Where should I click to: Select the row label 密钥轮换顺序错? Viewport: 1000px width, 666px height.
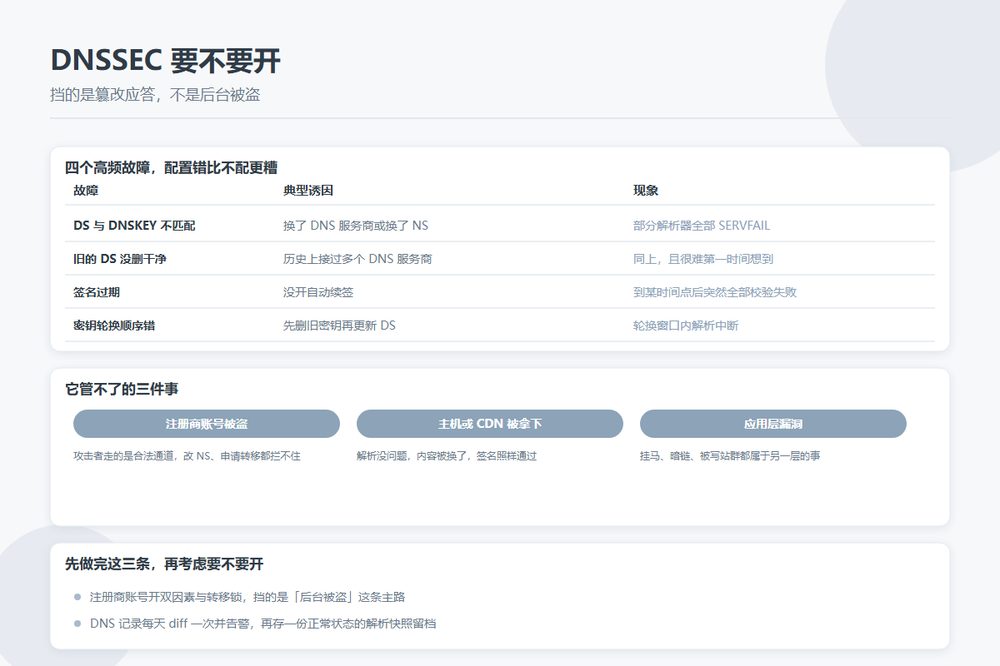click(114, 325)
